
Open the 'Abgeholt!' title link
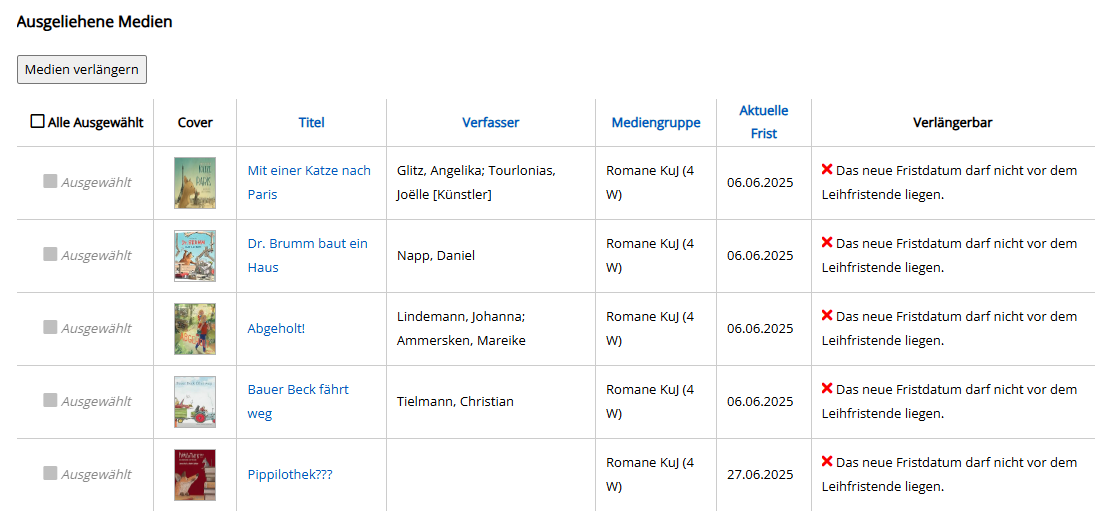point(276,328)
